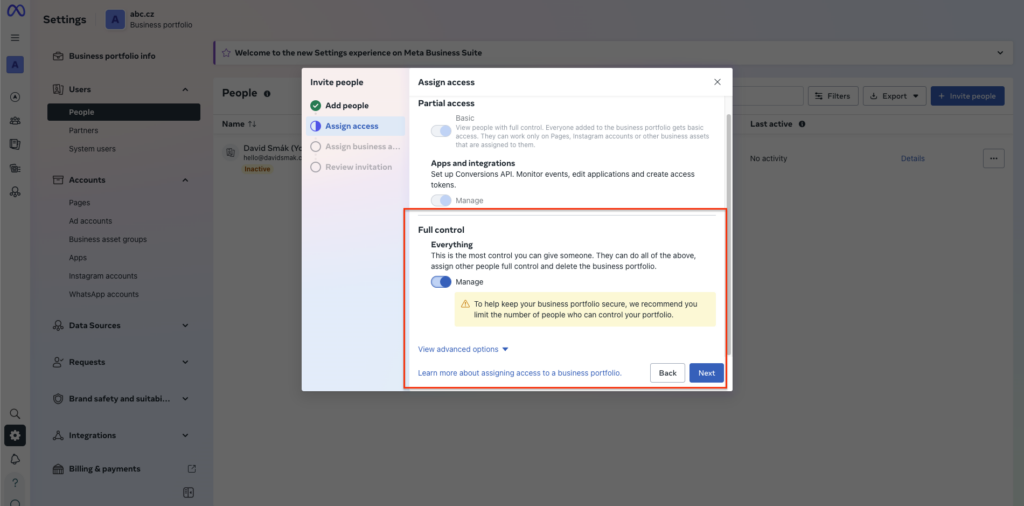Open the compass icon in left rail
The width and height of the screenshot is (1024, 506).
[15, 97]
